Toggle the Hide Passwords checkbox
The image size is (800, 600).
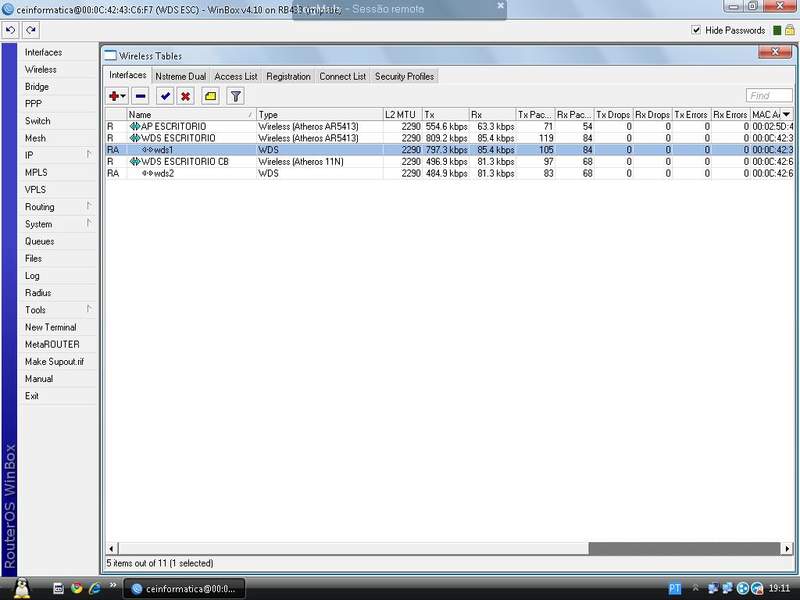[x=696, y=30]
